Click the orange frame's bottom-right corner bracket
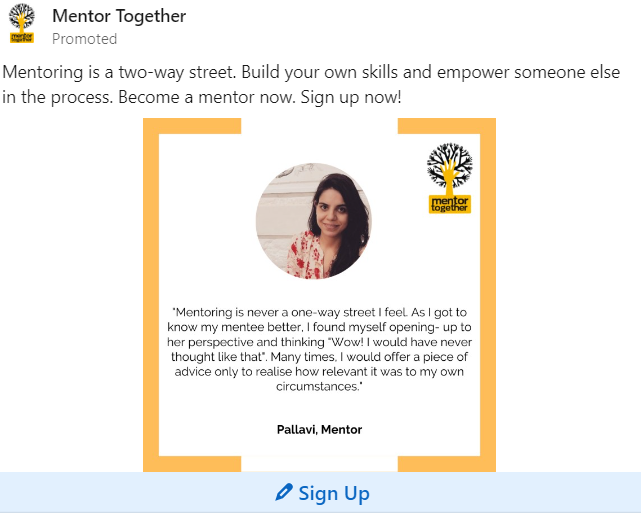 coord(446,464)
